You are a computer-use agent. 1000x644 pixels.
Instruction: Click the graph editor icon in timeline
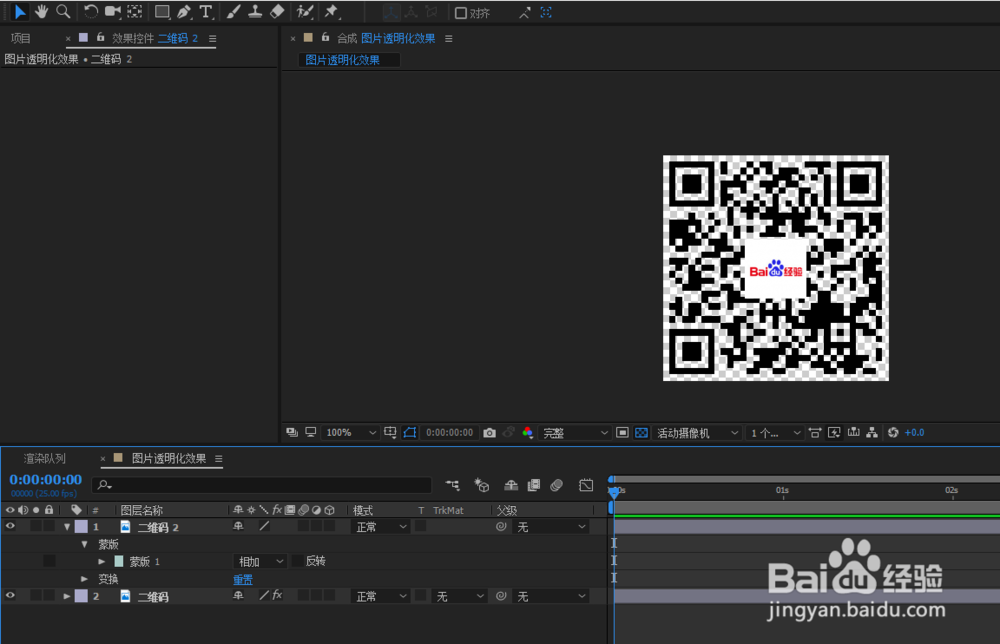(x=585, y=485)
